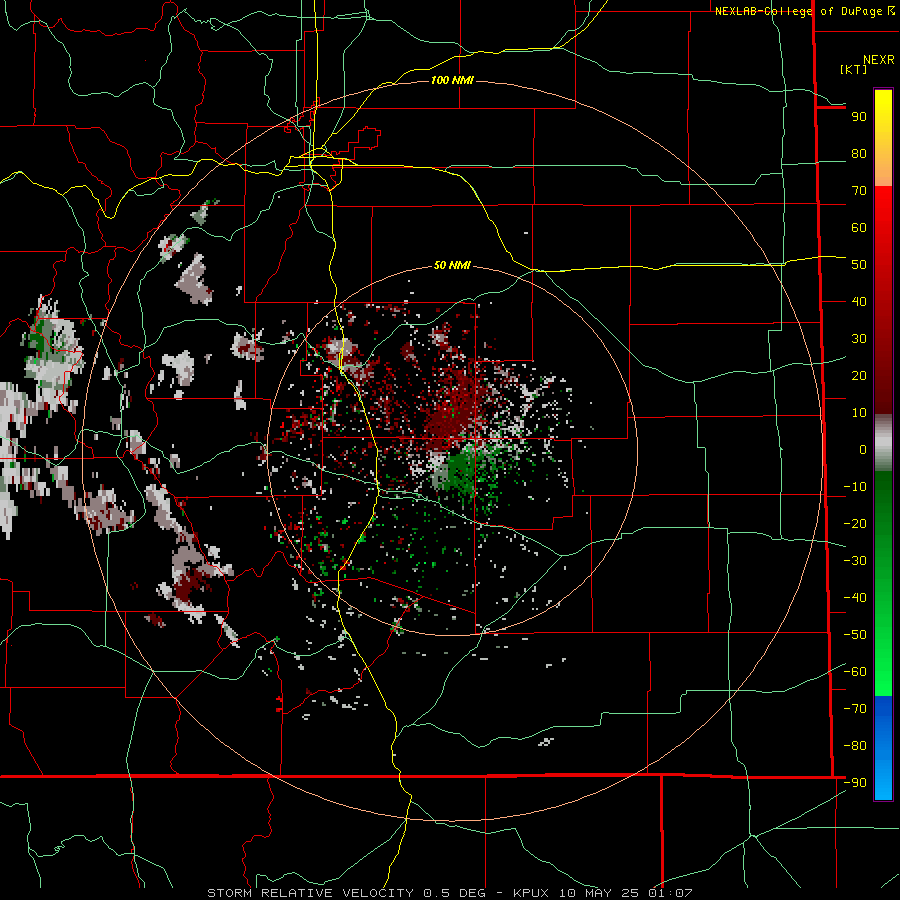Click the 50 NMI range ring label
This screenshot has width=900, height=900.
[452, 265]
